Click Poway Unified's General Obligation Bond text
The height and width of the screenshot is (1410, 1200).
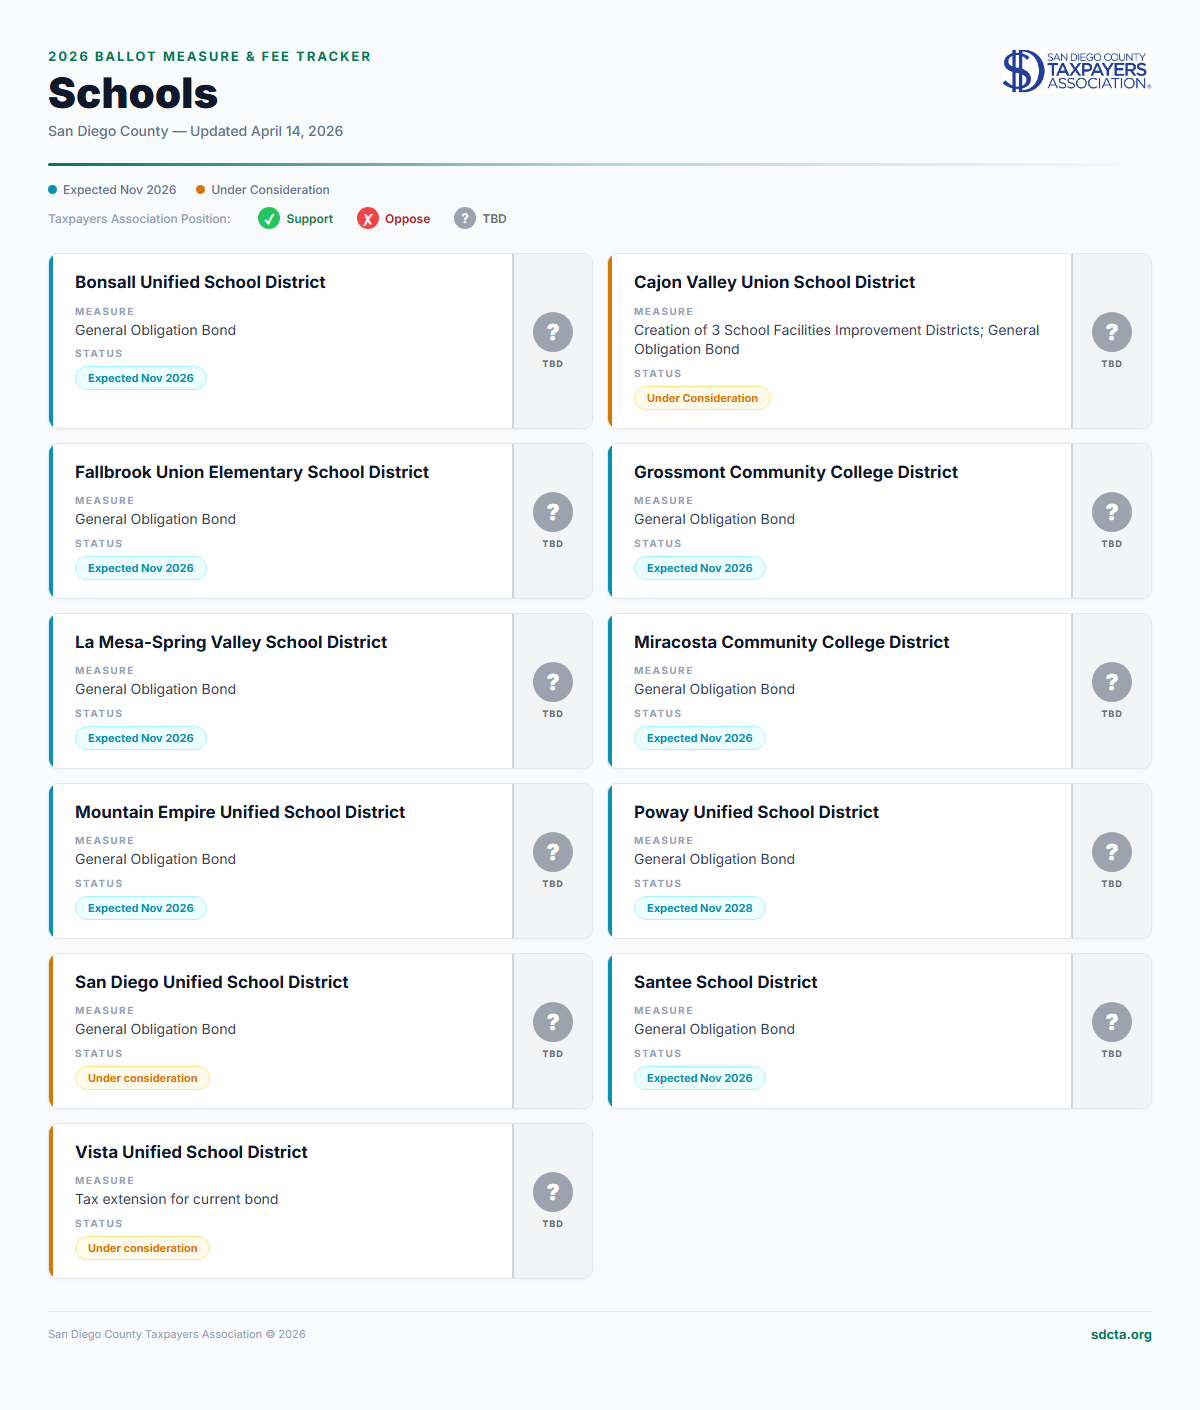714,859
